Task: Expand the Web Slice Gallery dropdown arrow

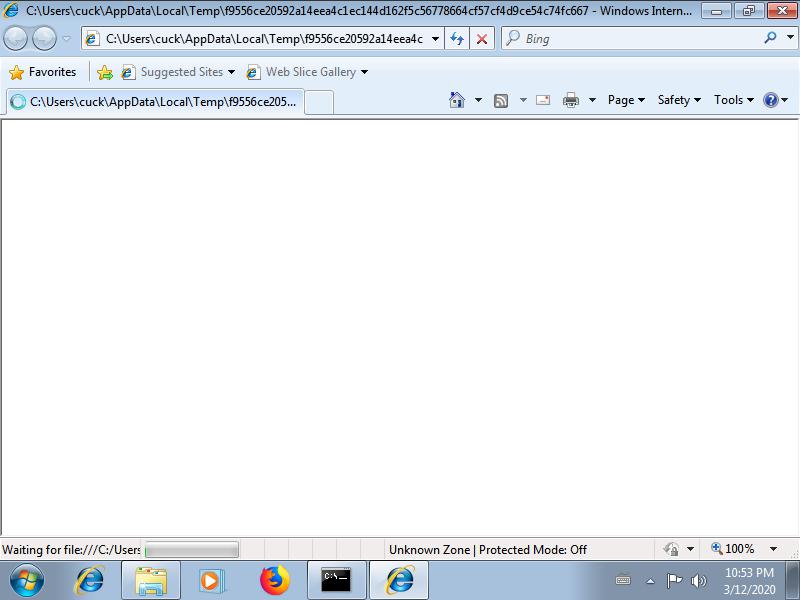Action: point(364,72)
